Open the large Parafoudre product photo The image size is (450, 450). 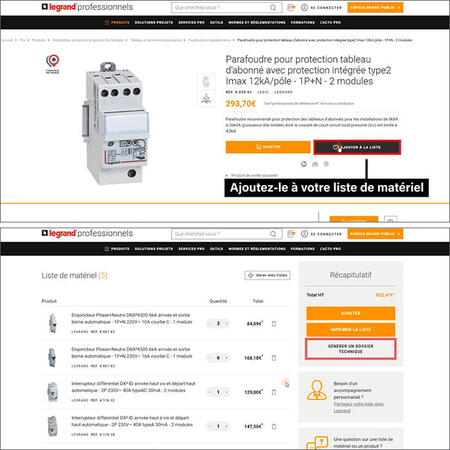point(115,123)
